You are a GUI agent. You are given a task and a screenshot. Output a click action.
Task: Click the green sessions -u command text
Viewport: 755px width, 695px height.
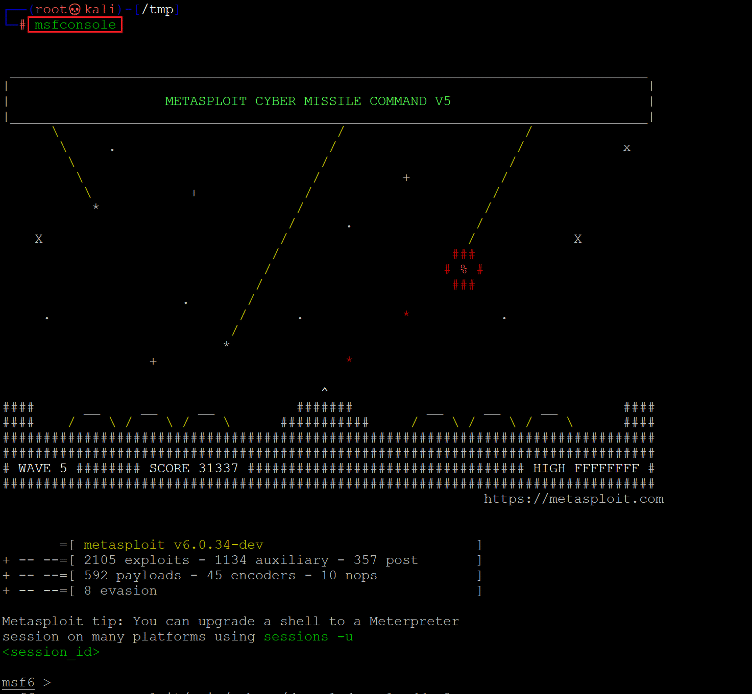[308, 636]
